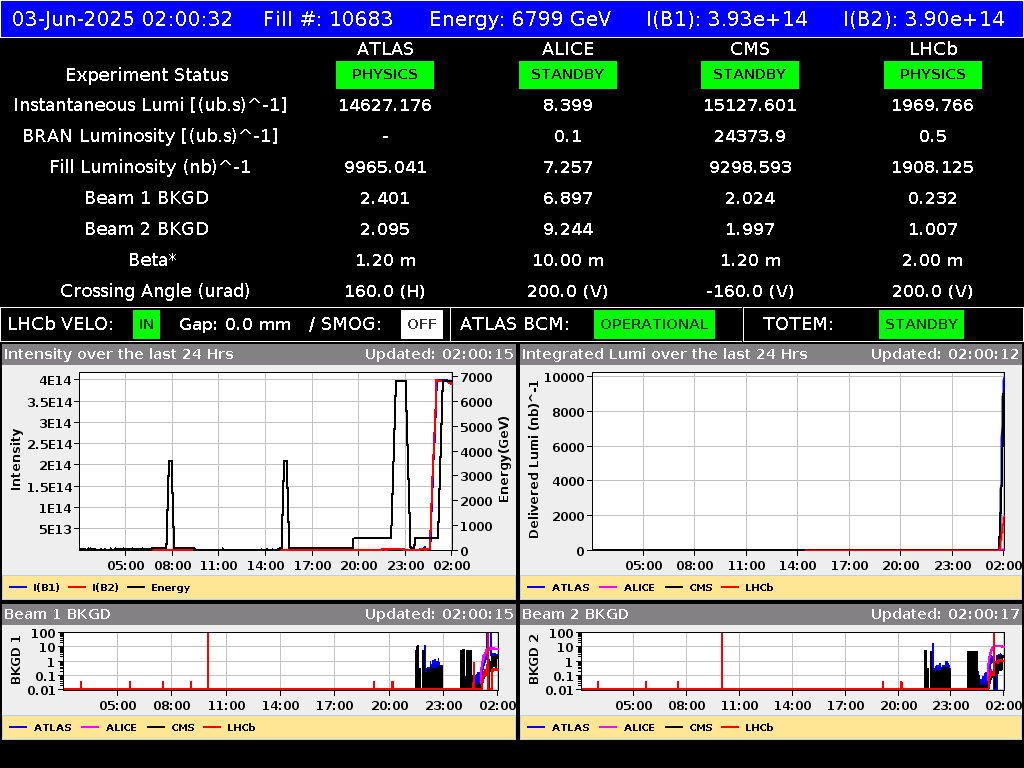This screenshot has width=1024, height=768.
Task: Click the CMS column header
Action: click(x=750, y=49)
